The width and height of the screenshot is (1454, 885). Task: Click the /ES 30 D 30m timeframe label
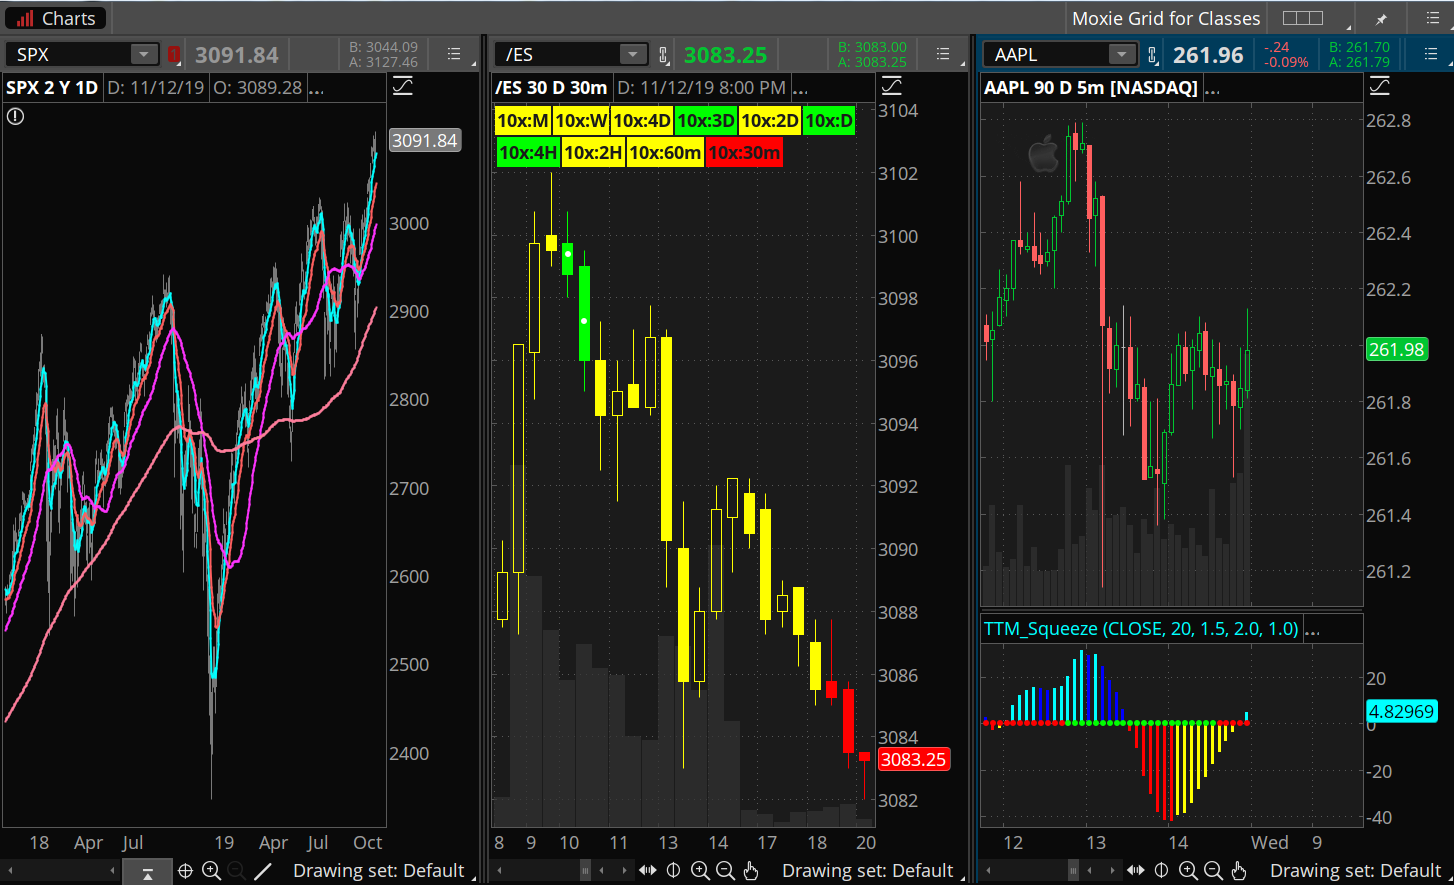pyautogui.click(x=551, y=88)
